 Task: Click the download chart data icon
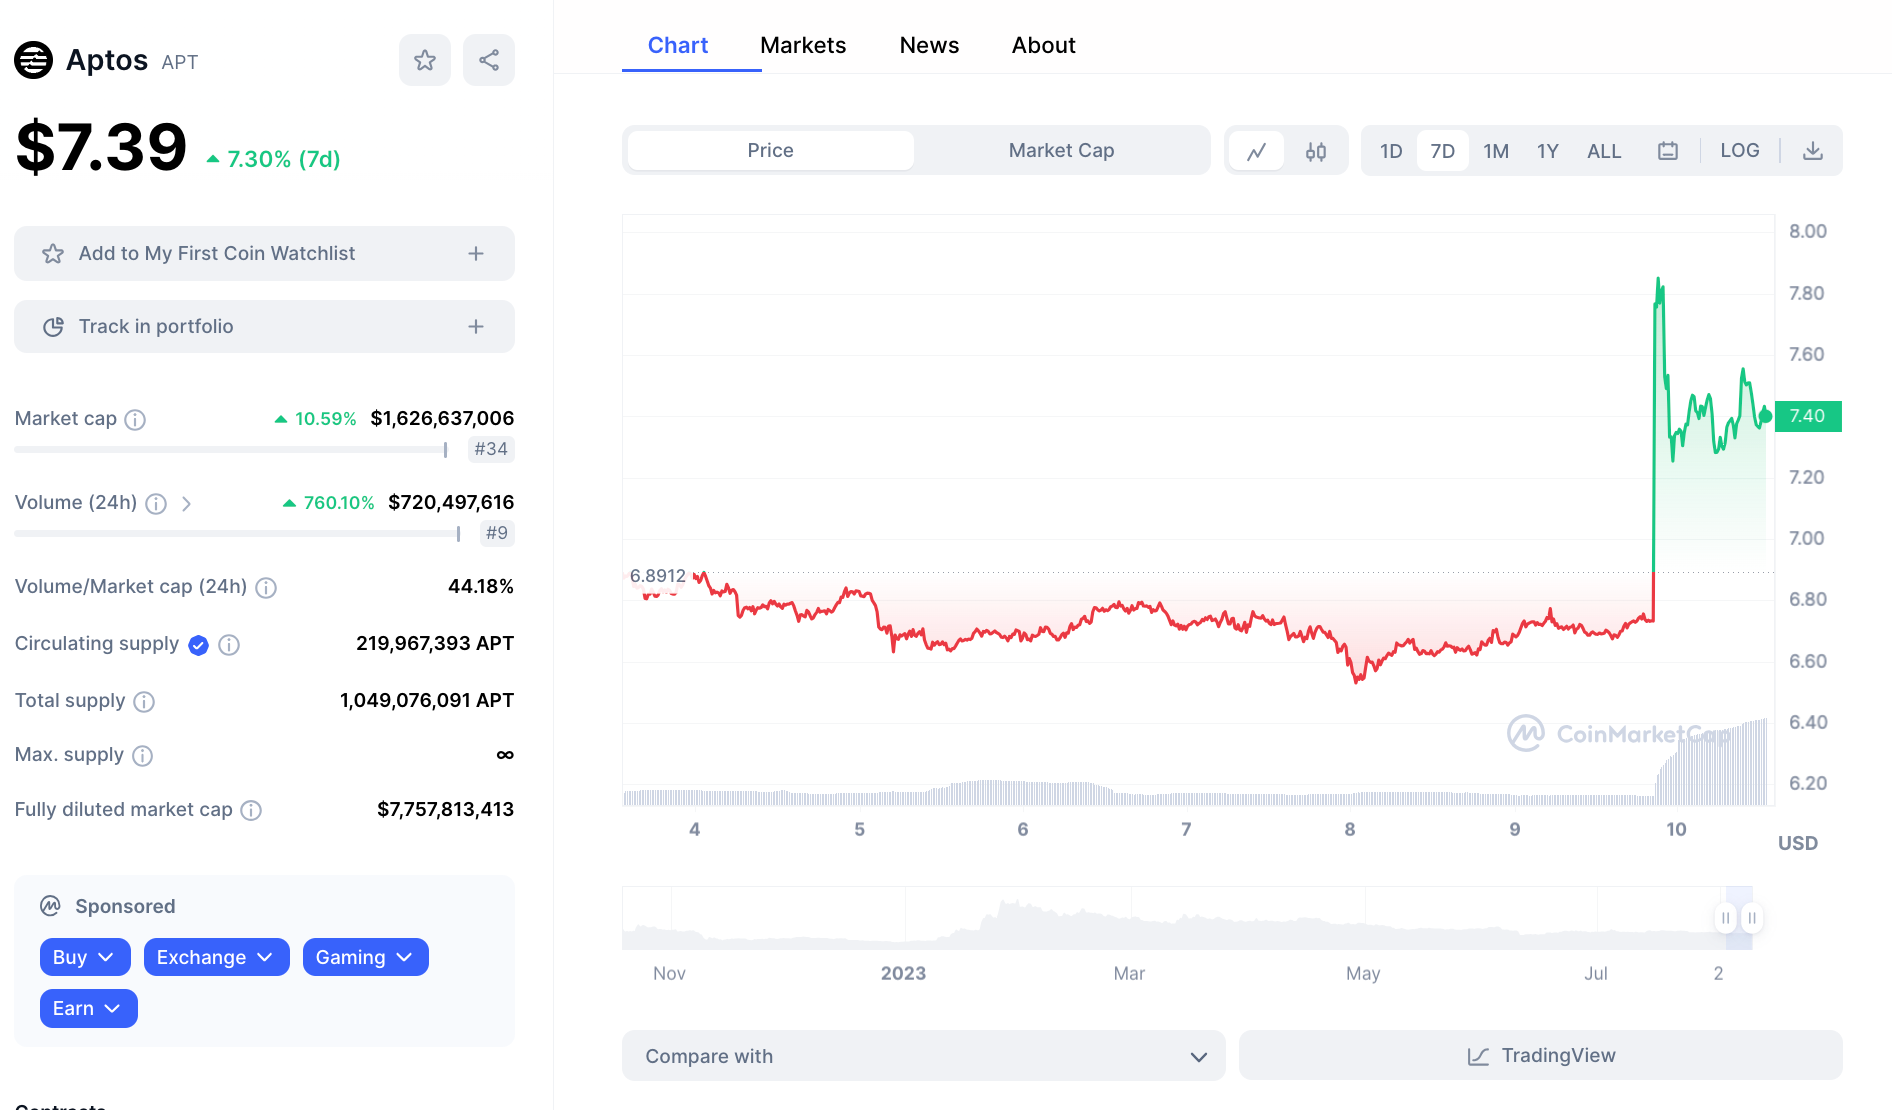pyautogui.click(x=1813, y=151)
